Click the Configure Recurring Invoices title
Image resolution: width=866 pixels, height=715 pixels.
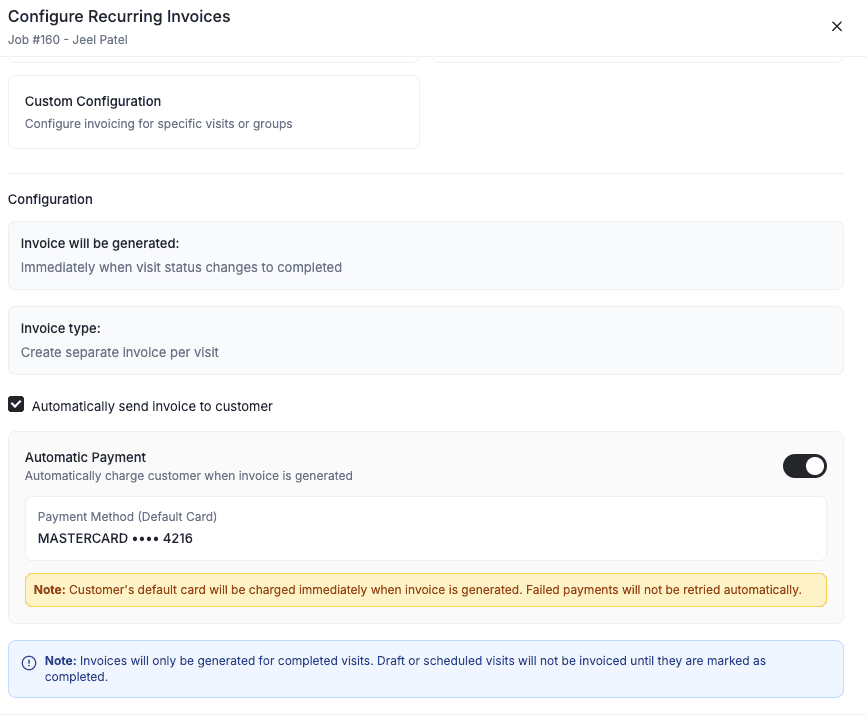[x=119, y=17]
